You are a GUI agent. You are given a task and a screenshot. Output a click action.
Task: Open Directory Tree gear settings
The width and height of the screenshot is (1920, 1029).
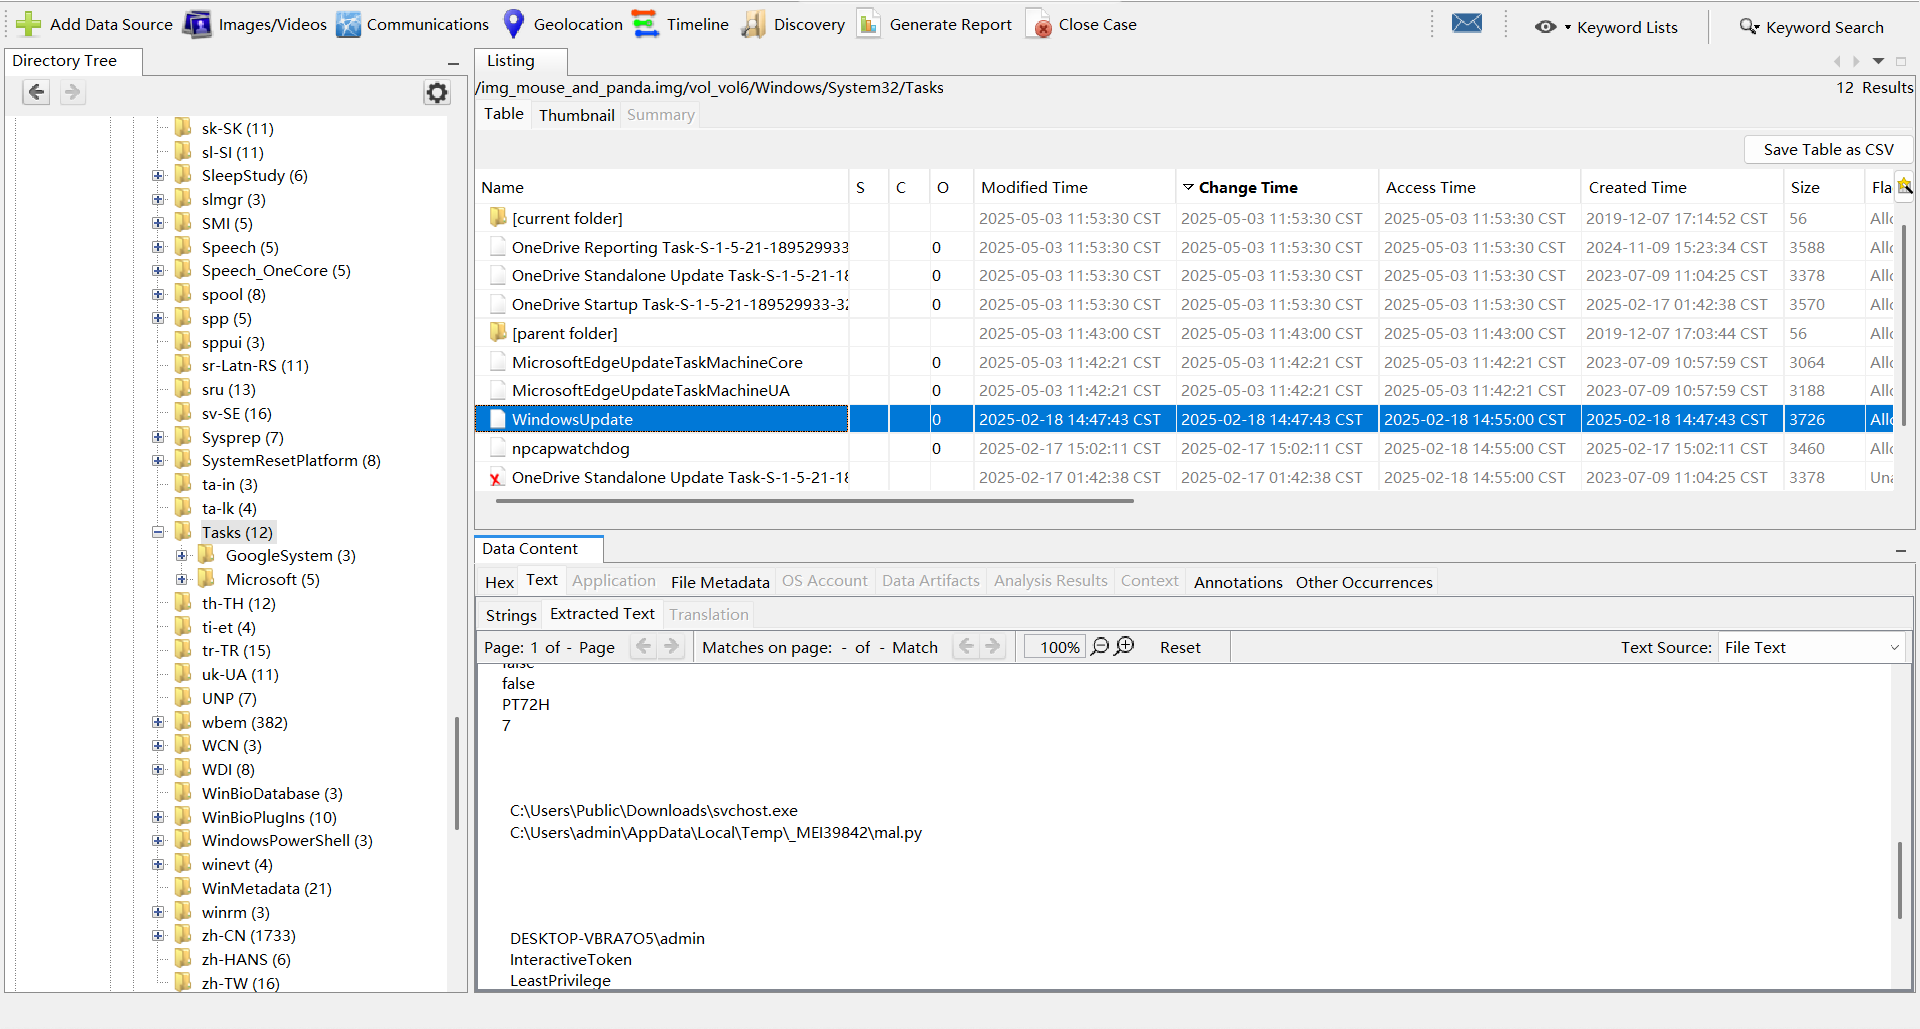[437, 93]
